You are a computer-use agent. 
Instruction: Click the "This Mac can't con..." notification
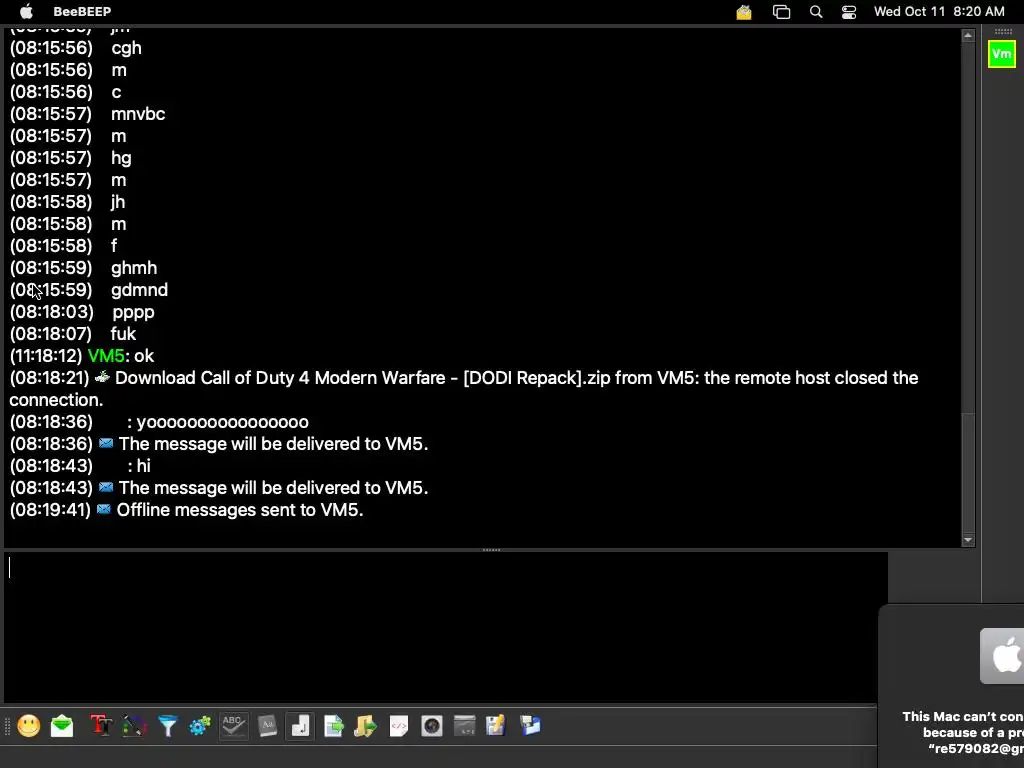[952, 686]
